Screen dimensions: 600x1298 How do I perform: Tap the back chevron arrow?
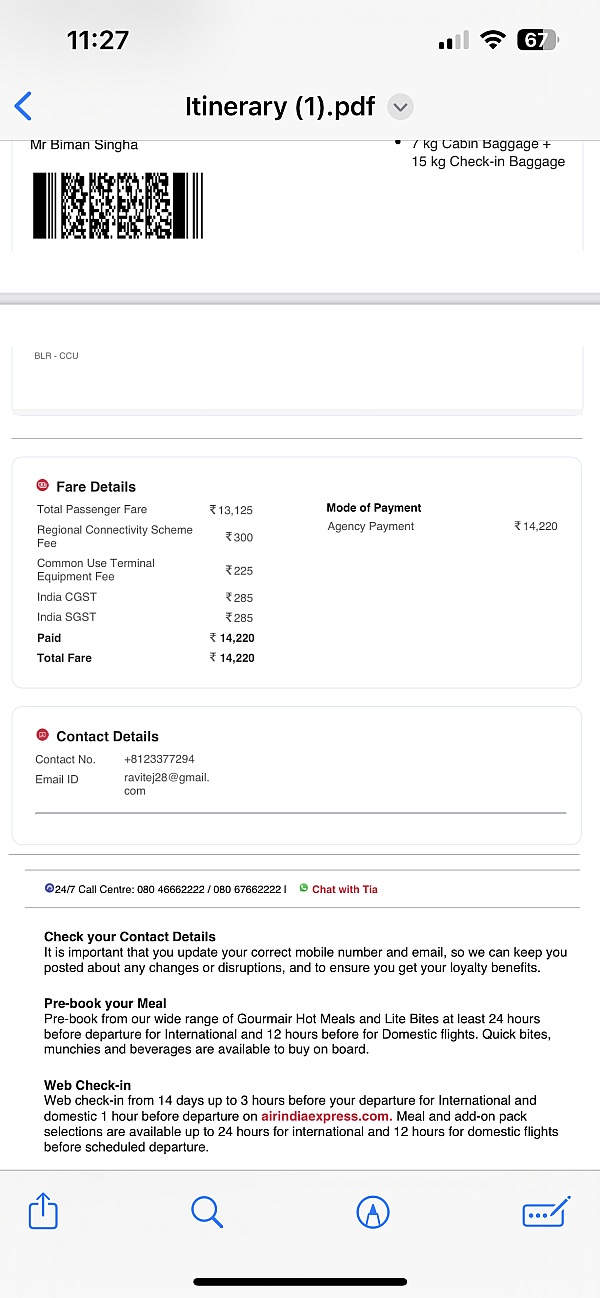tap(24, 106)
